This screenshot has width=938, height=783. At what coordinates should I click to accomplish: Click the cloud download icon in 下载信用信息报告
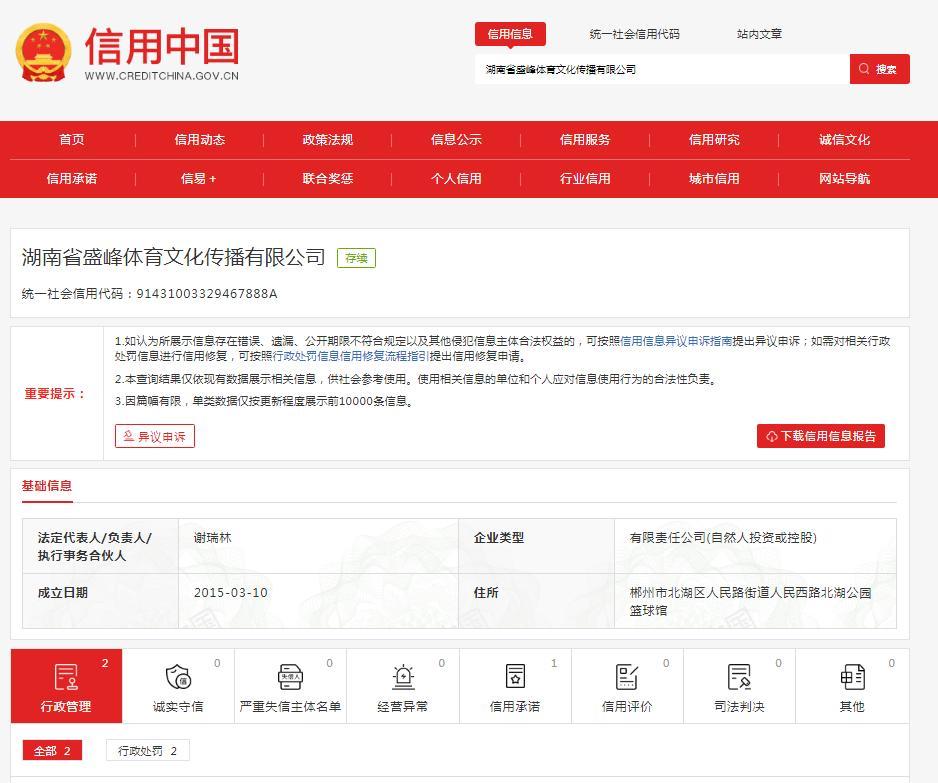(772, 436)
